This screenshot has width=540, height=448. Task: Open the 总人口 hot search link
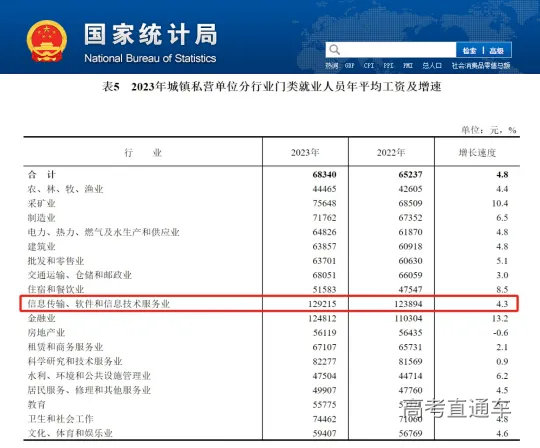tap(432, 65)
